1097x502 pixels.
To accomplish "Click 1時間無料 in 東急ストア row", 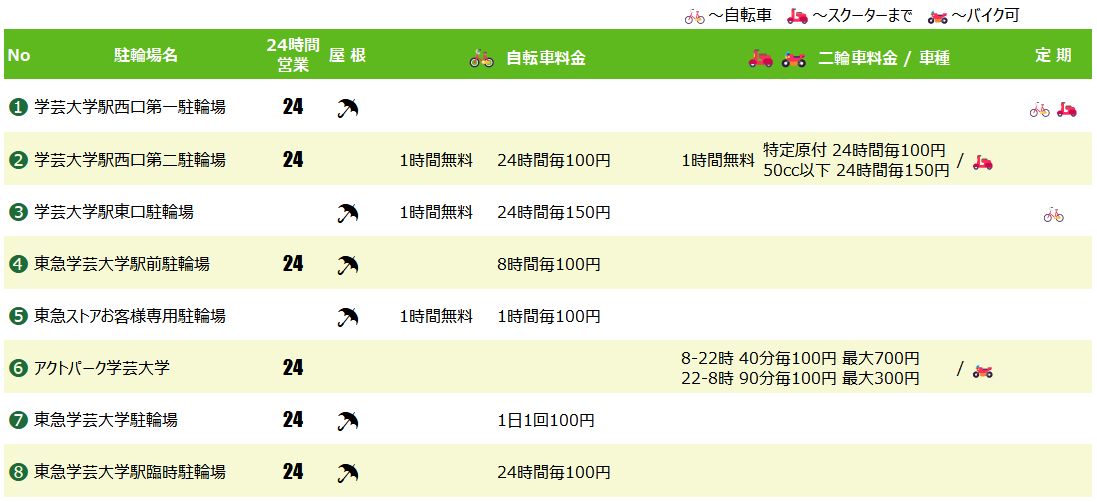I will tap(437, 316).
